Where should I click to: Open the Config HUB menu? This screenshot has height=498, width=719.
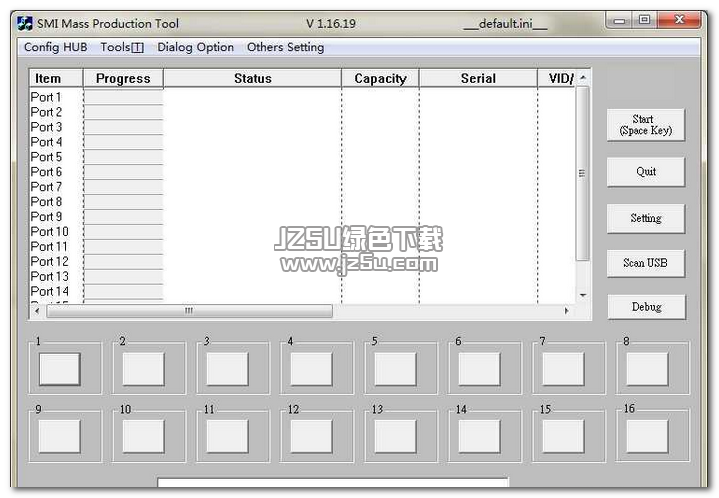point(55,47)
